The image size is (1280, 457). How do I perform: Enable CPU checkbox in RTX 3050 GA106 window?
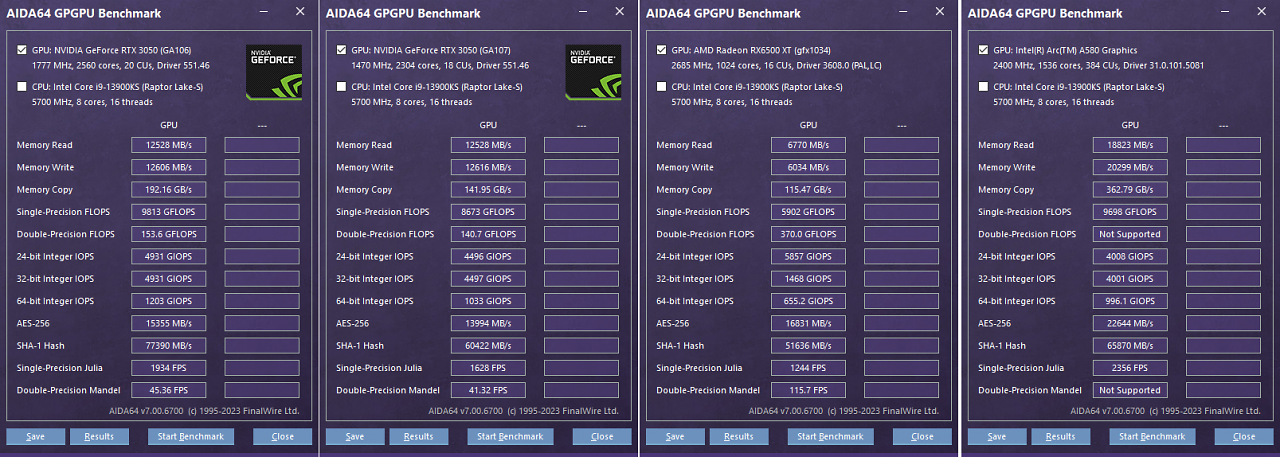coord(22,87)
